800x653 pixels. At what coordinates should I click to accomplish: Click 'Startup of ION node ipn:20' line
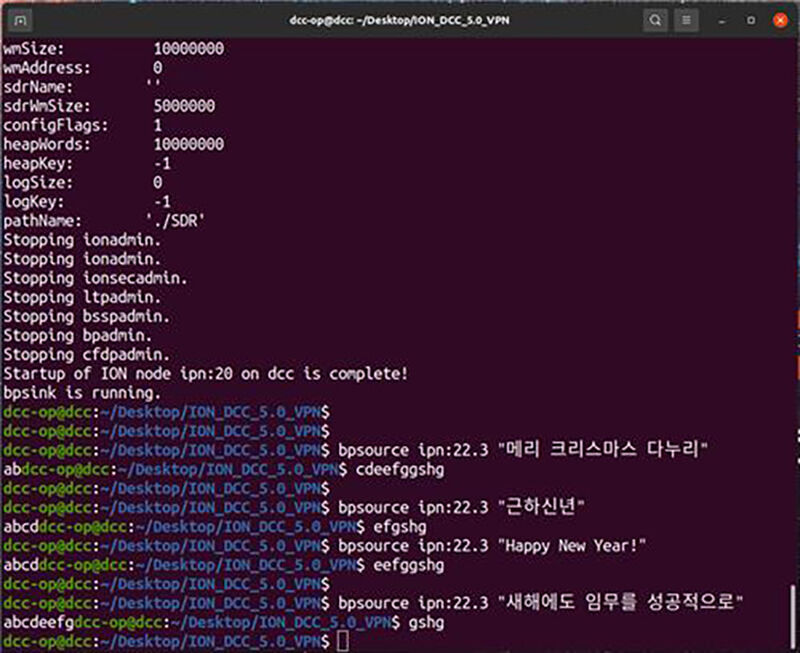coord(206,374)
